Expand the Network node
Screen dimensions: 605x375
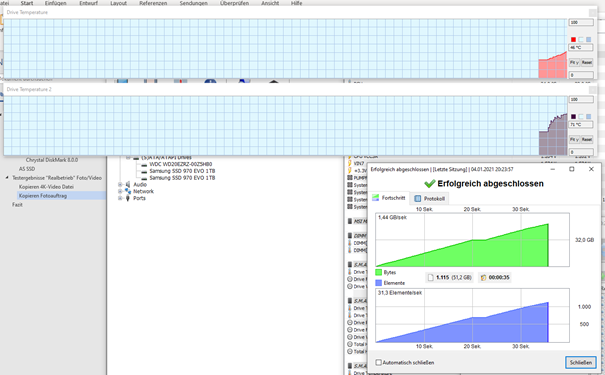coord(120,191)
